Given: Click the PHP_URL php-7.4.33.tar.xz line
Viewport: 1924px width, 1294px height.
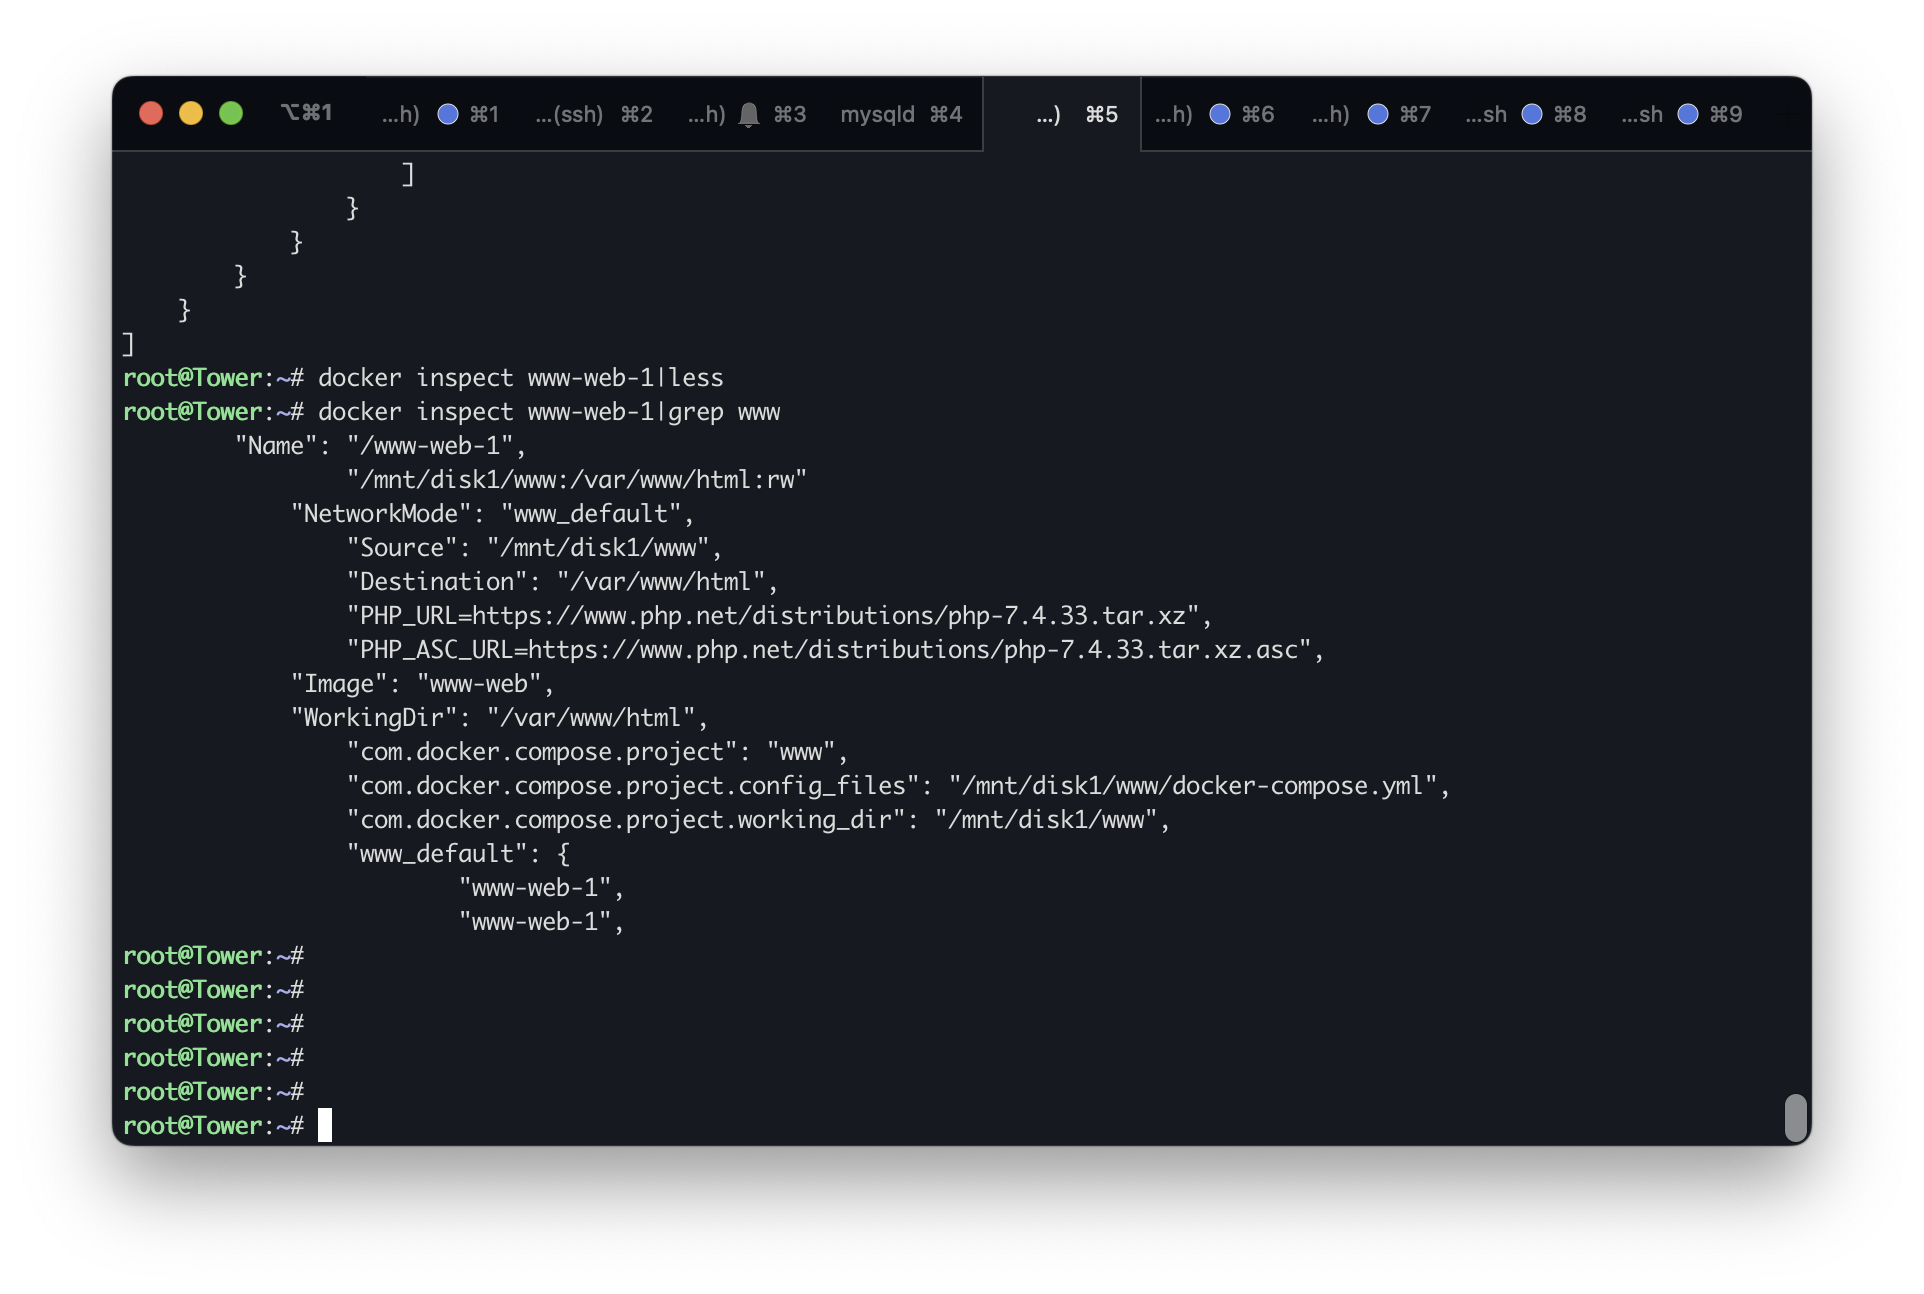Looking at the screenshot, I should tap(779, 616).
